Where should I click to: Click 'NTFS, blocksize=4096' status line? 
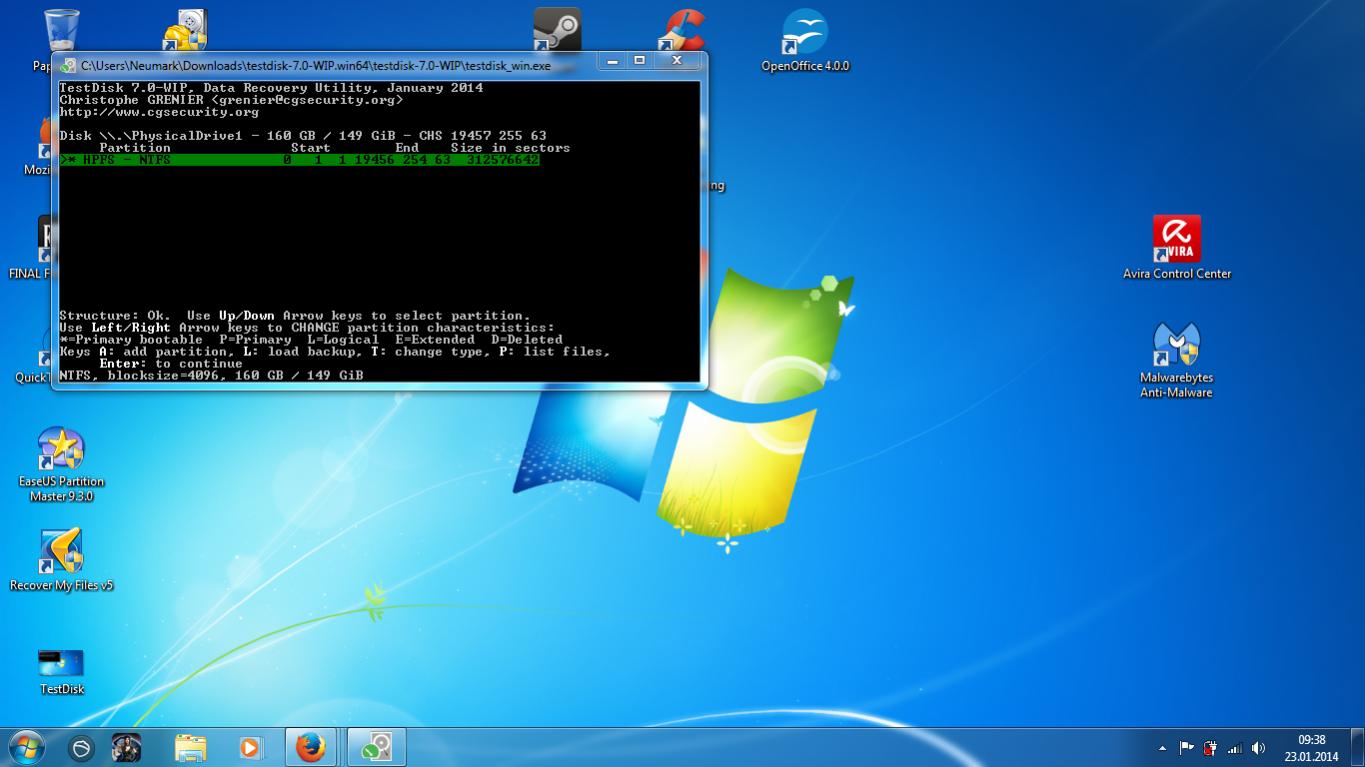(211, 376)
